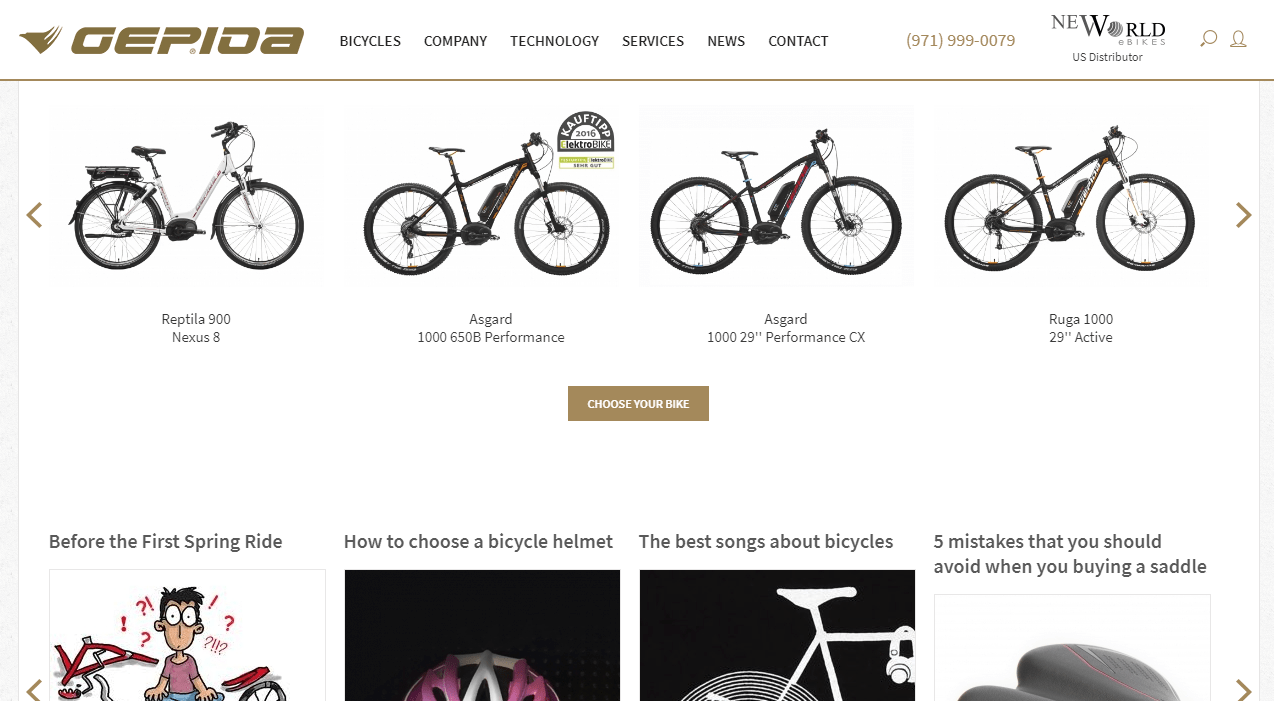Viewport: 1274px width, 701px height.
Task: Show previous bikes with left carousel arrow
Action: [34, 215]
